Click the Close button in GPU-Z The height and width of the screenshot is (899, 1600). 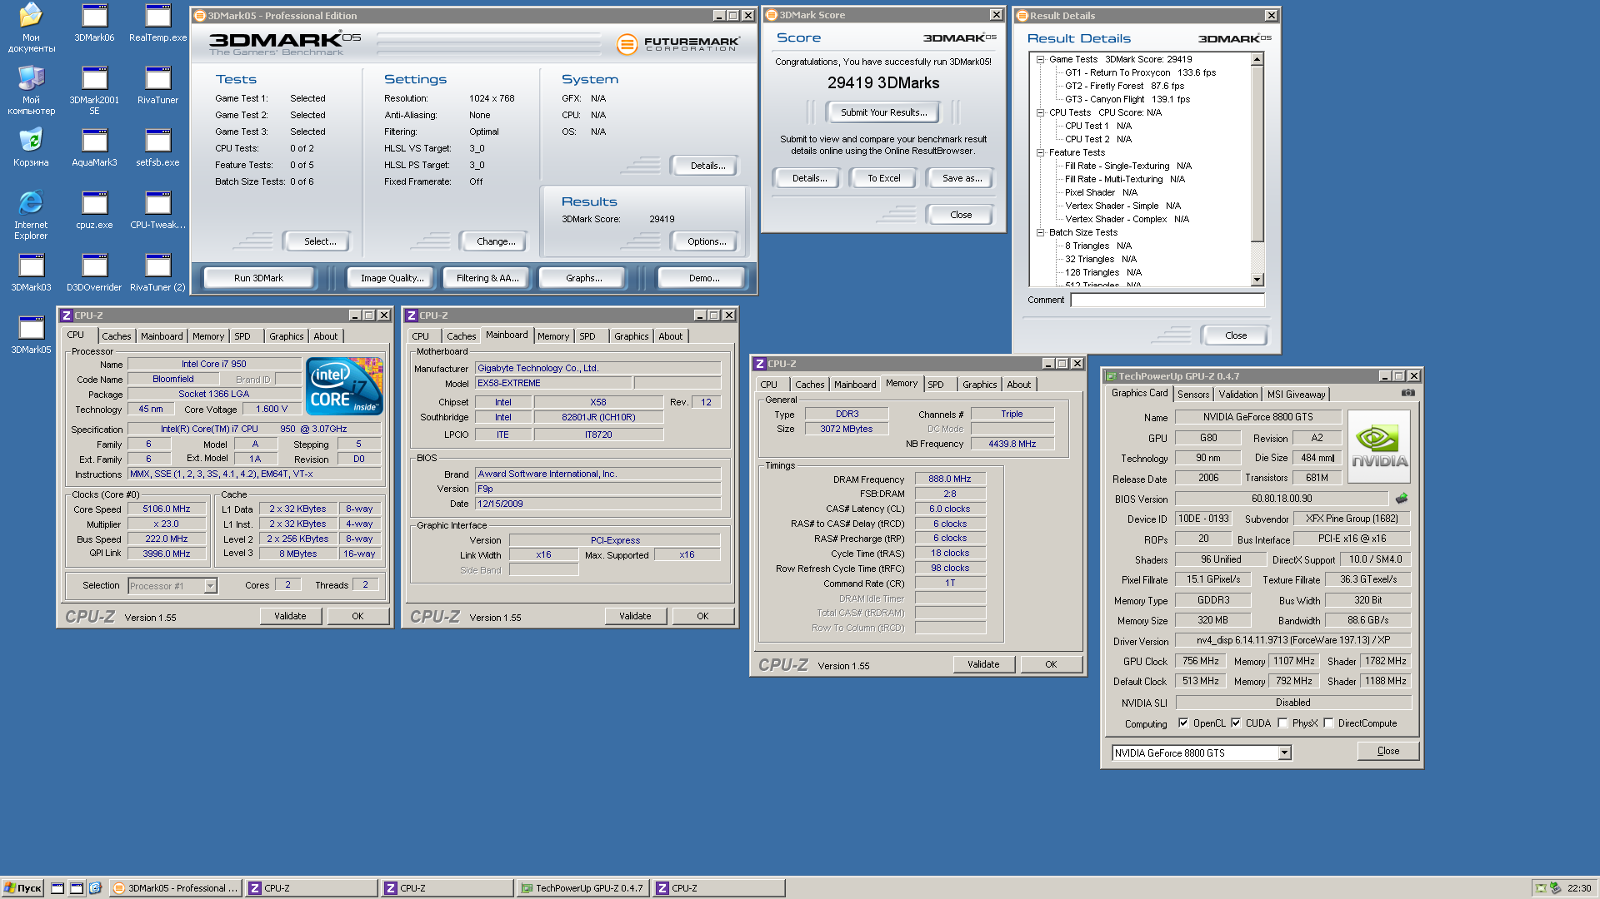tap(1388, 751)
